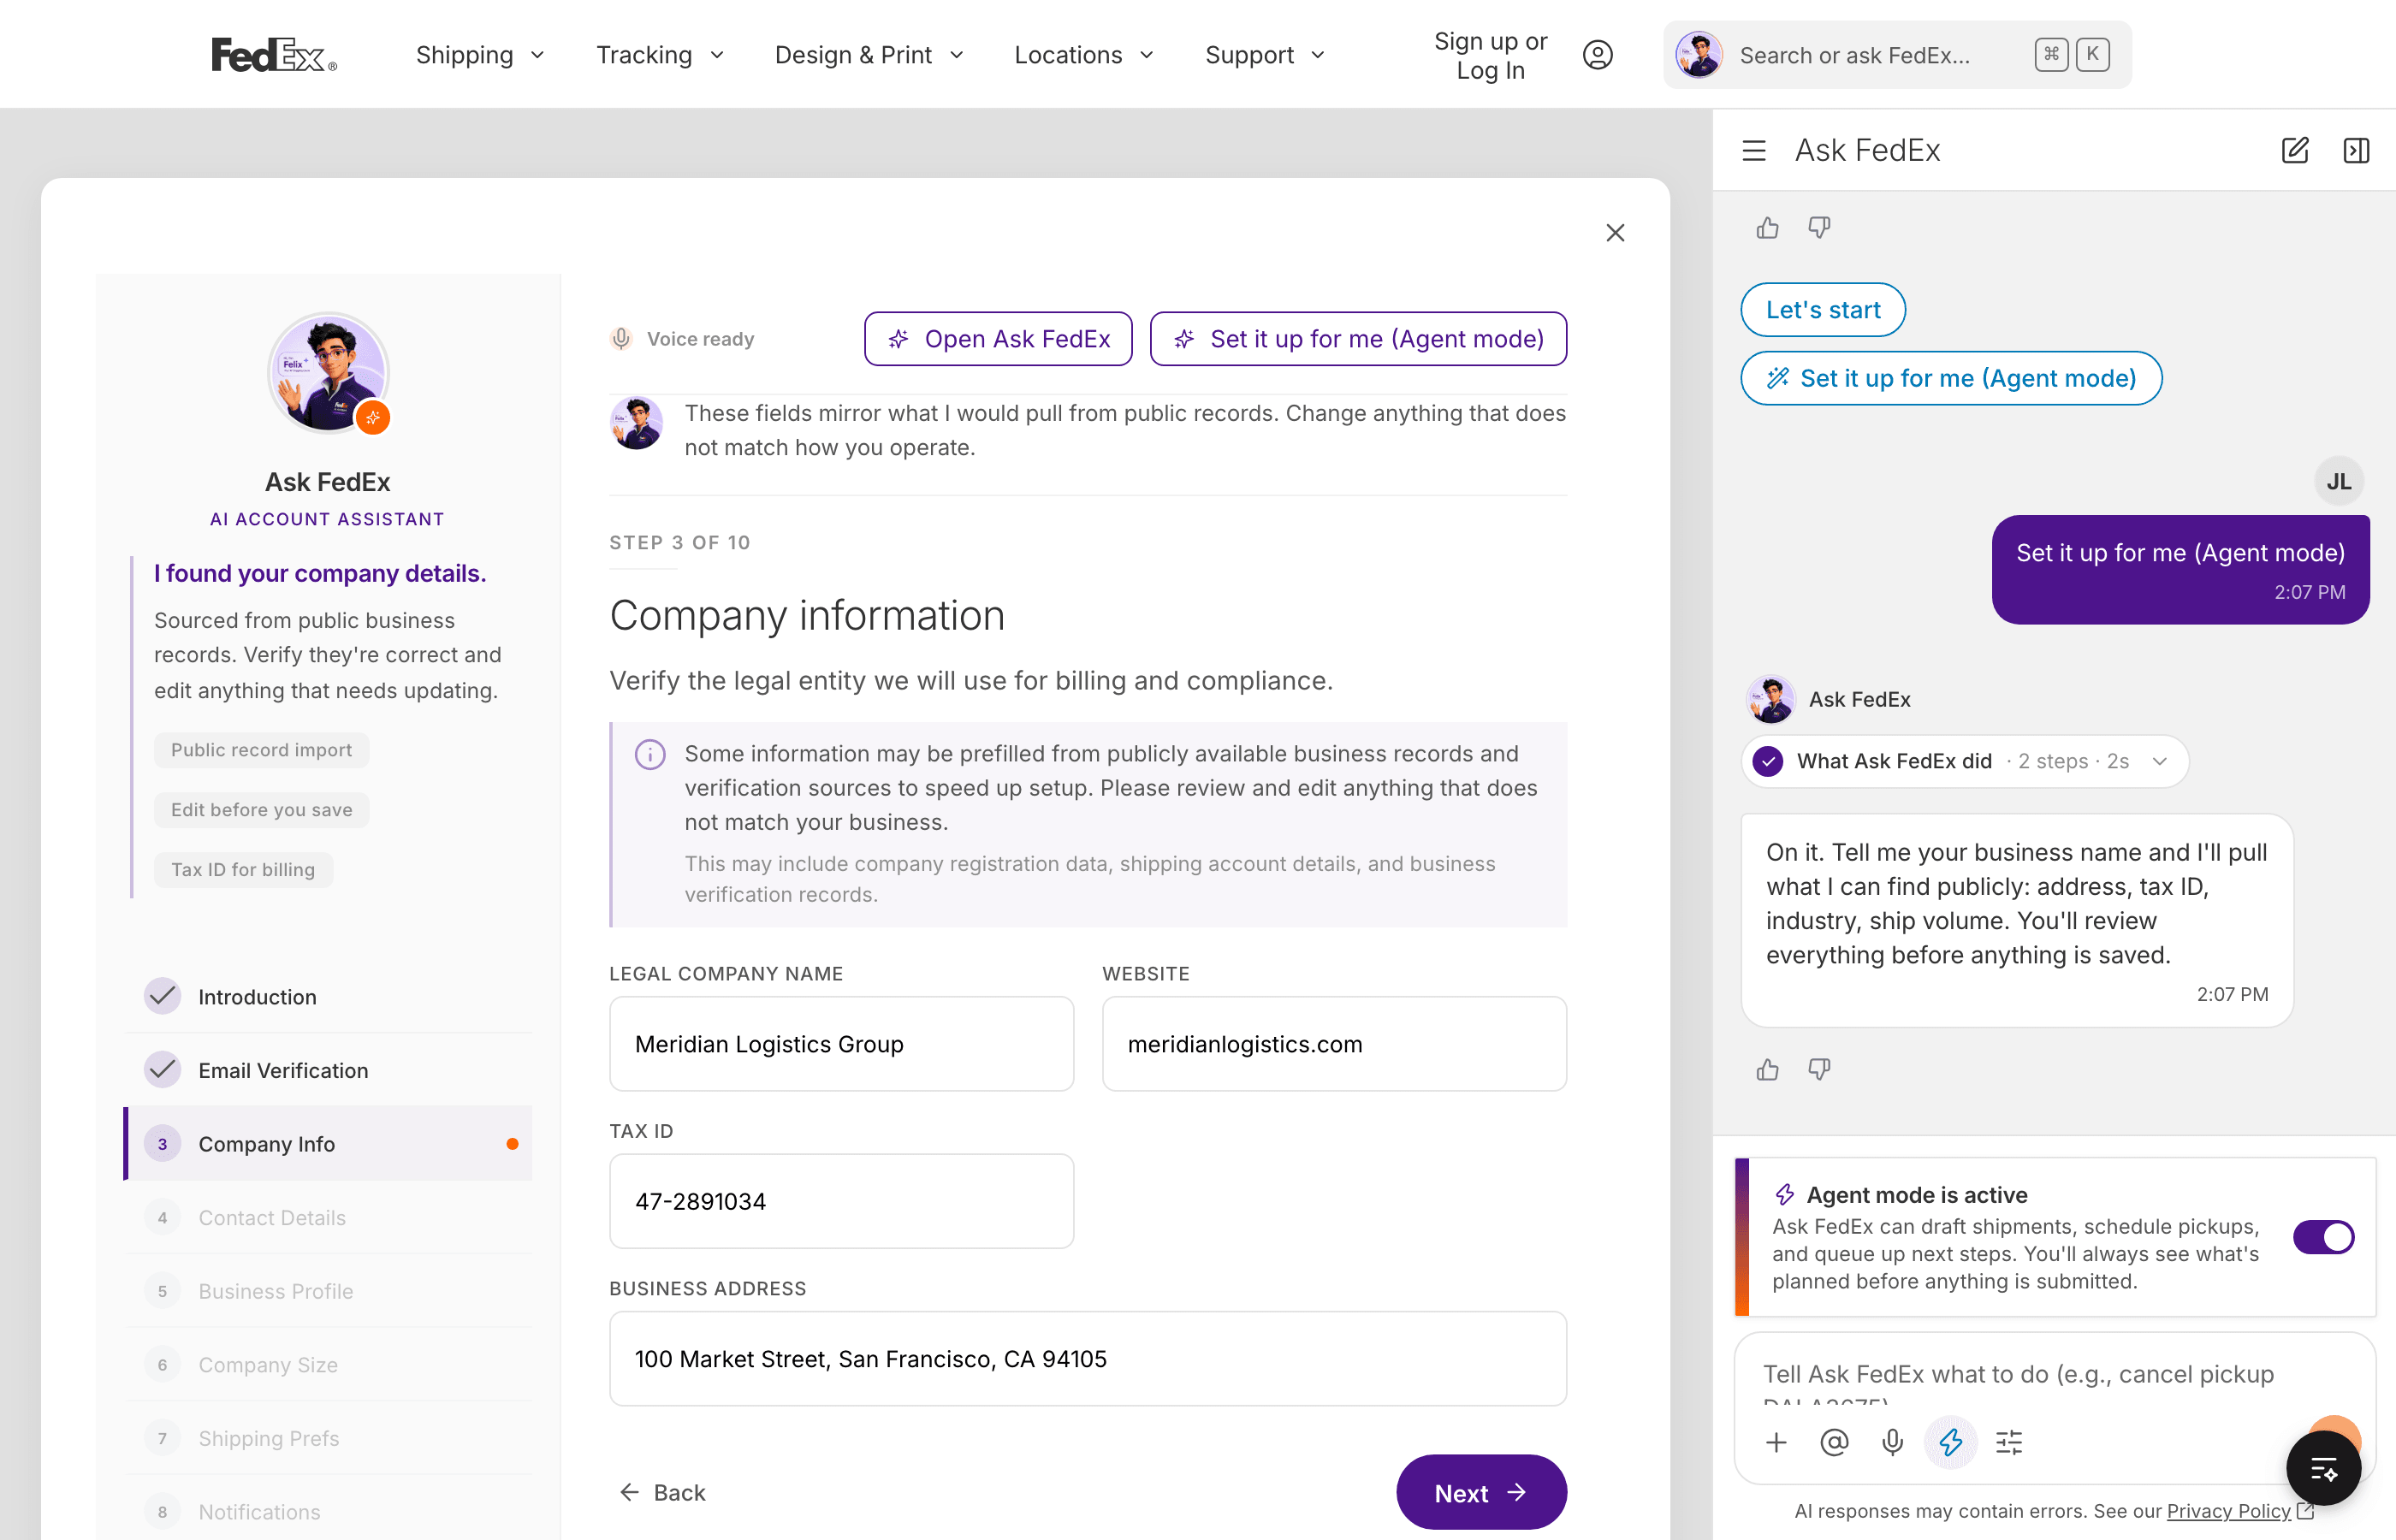Close the onboarding dialog
Viewport: 2396px width, 1540px height.
pos(1615,233)
